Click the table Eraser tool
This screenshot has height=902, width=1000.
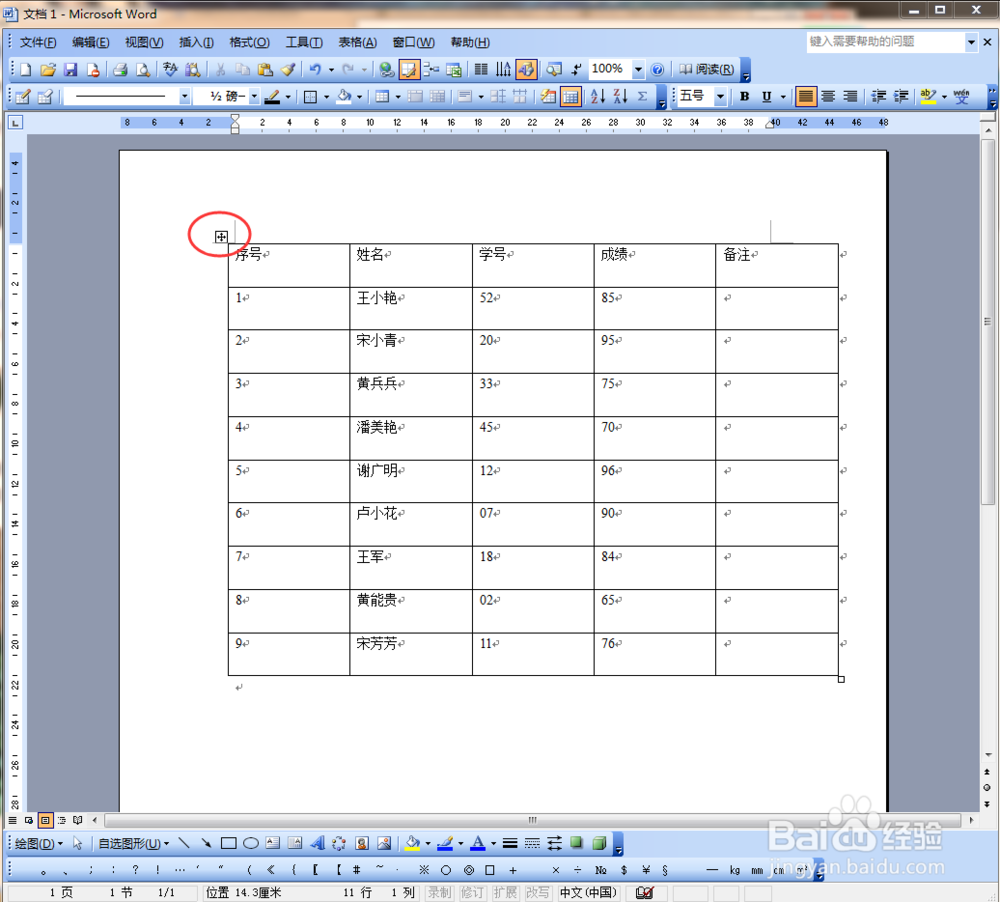(x=43, y=96)
